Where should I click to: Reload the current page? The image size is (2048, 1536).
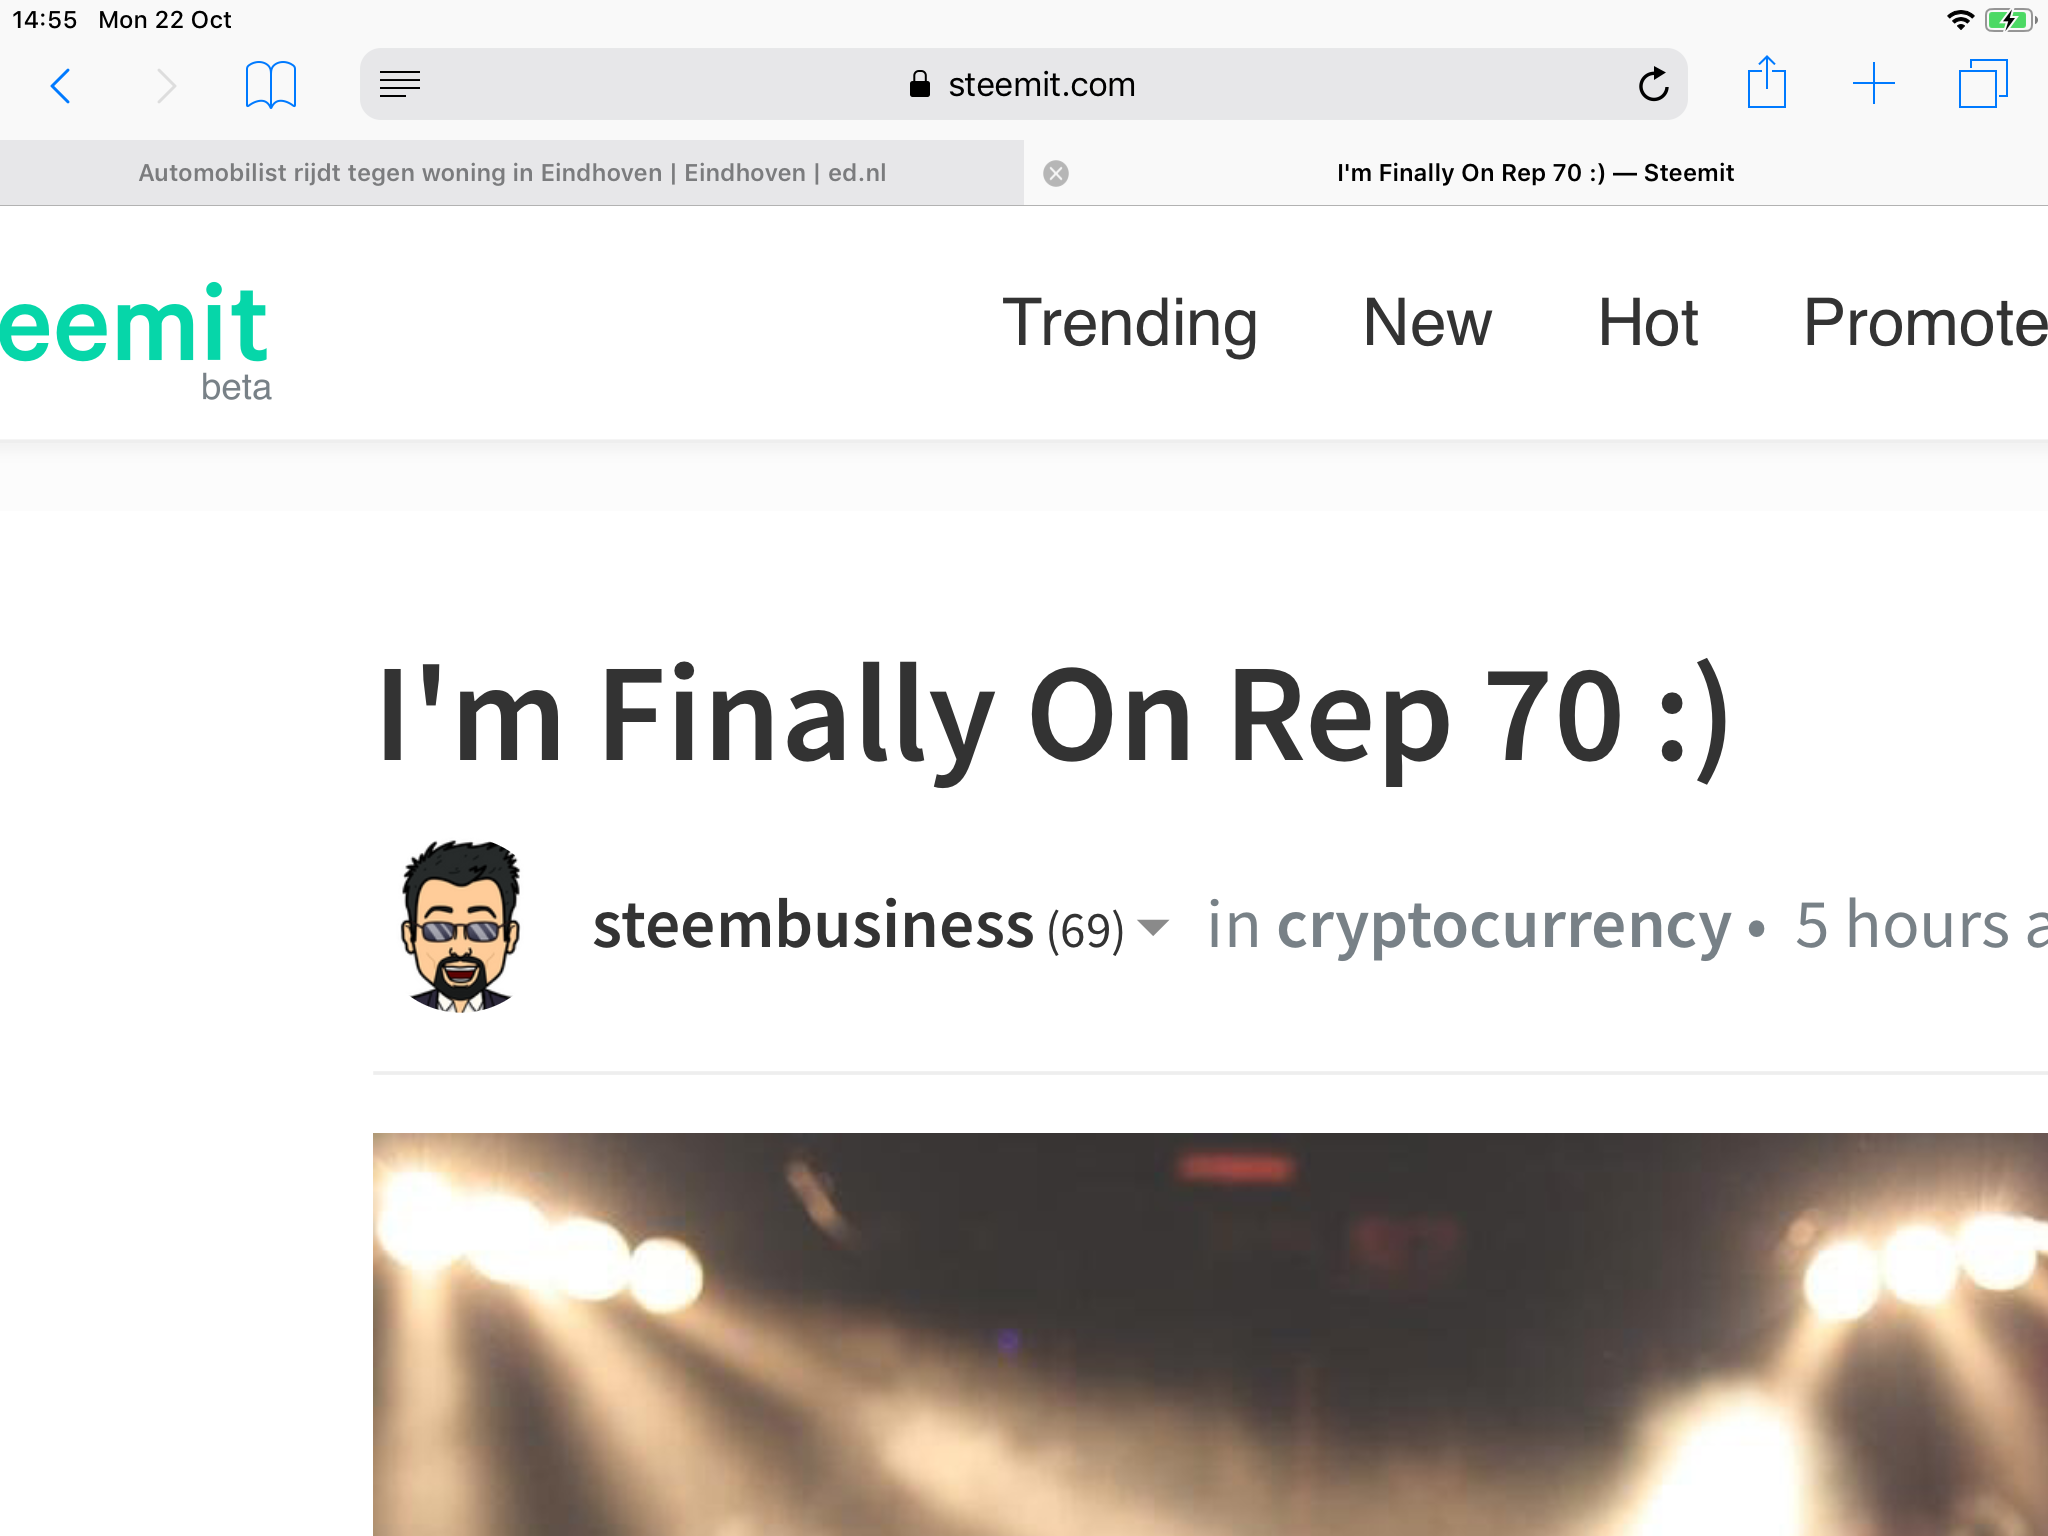tap(1654, 84)
